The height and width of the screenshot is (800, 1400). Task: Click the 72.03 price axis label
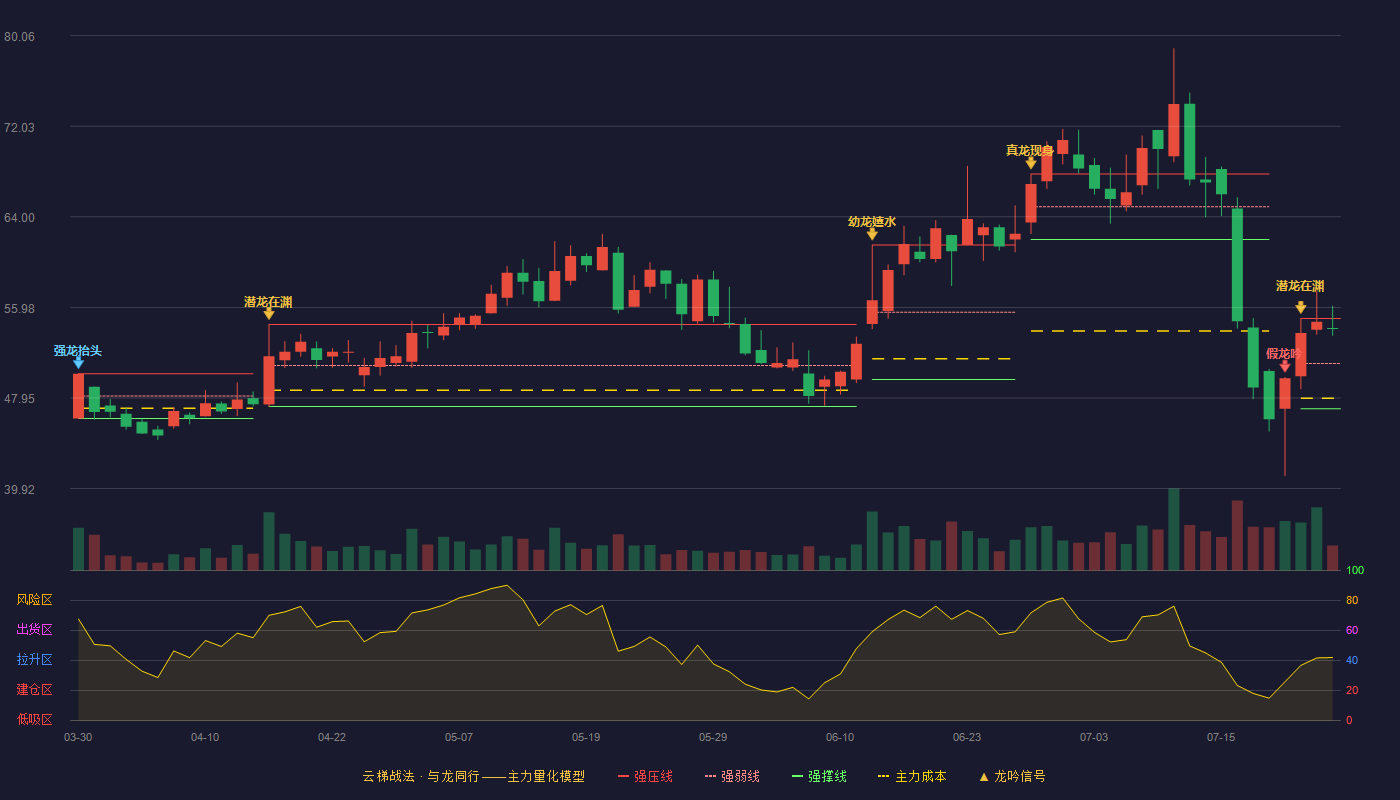coord(19,127)
